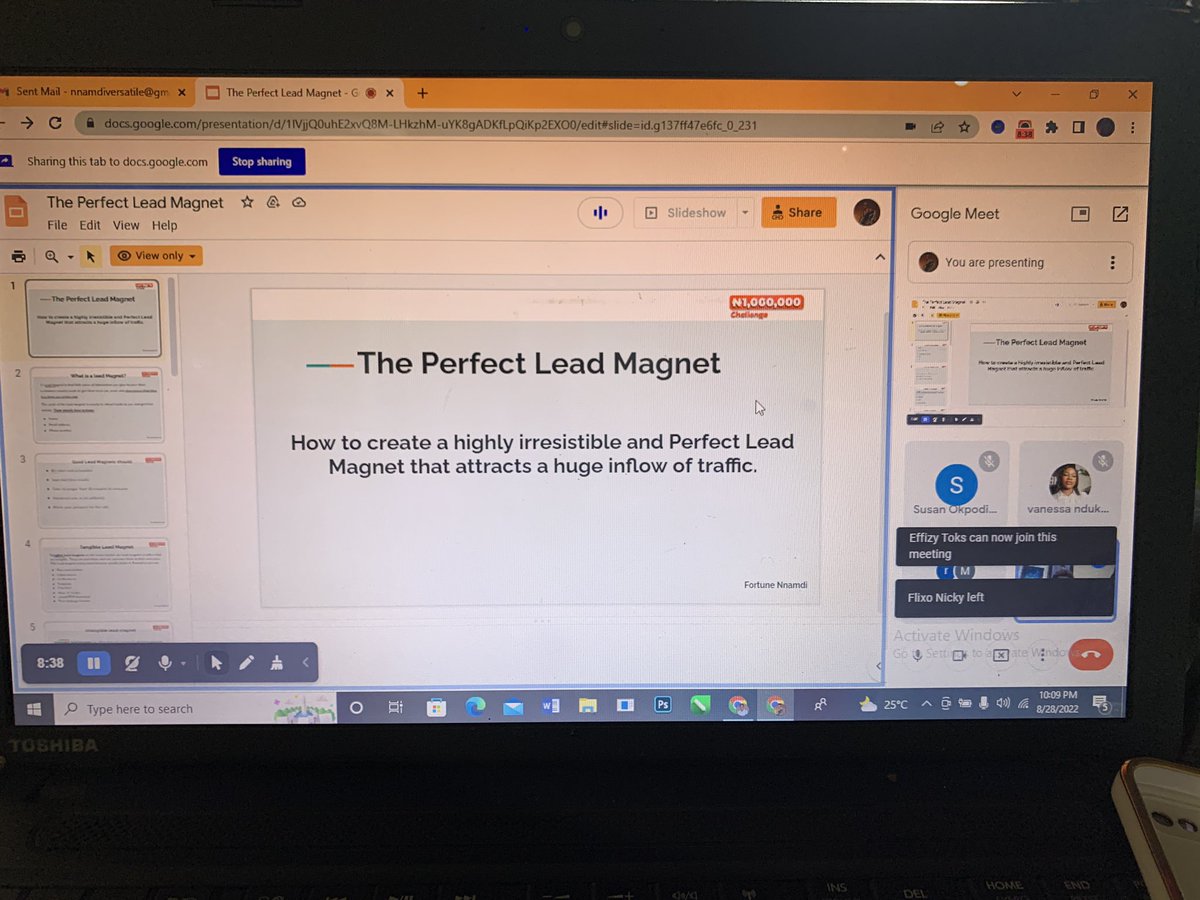The width and height of the screenshot is (1200, 900).
Task: Click the zoom magnifier tool in Slides
Action: (51, 256)
